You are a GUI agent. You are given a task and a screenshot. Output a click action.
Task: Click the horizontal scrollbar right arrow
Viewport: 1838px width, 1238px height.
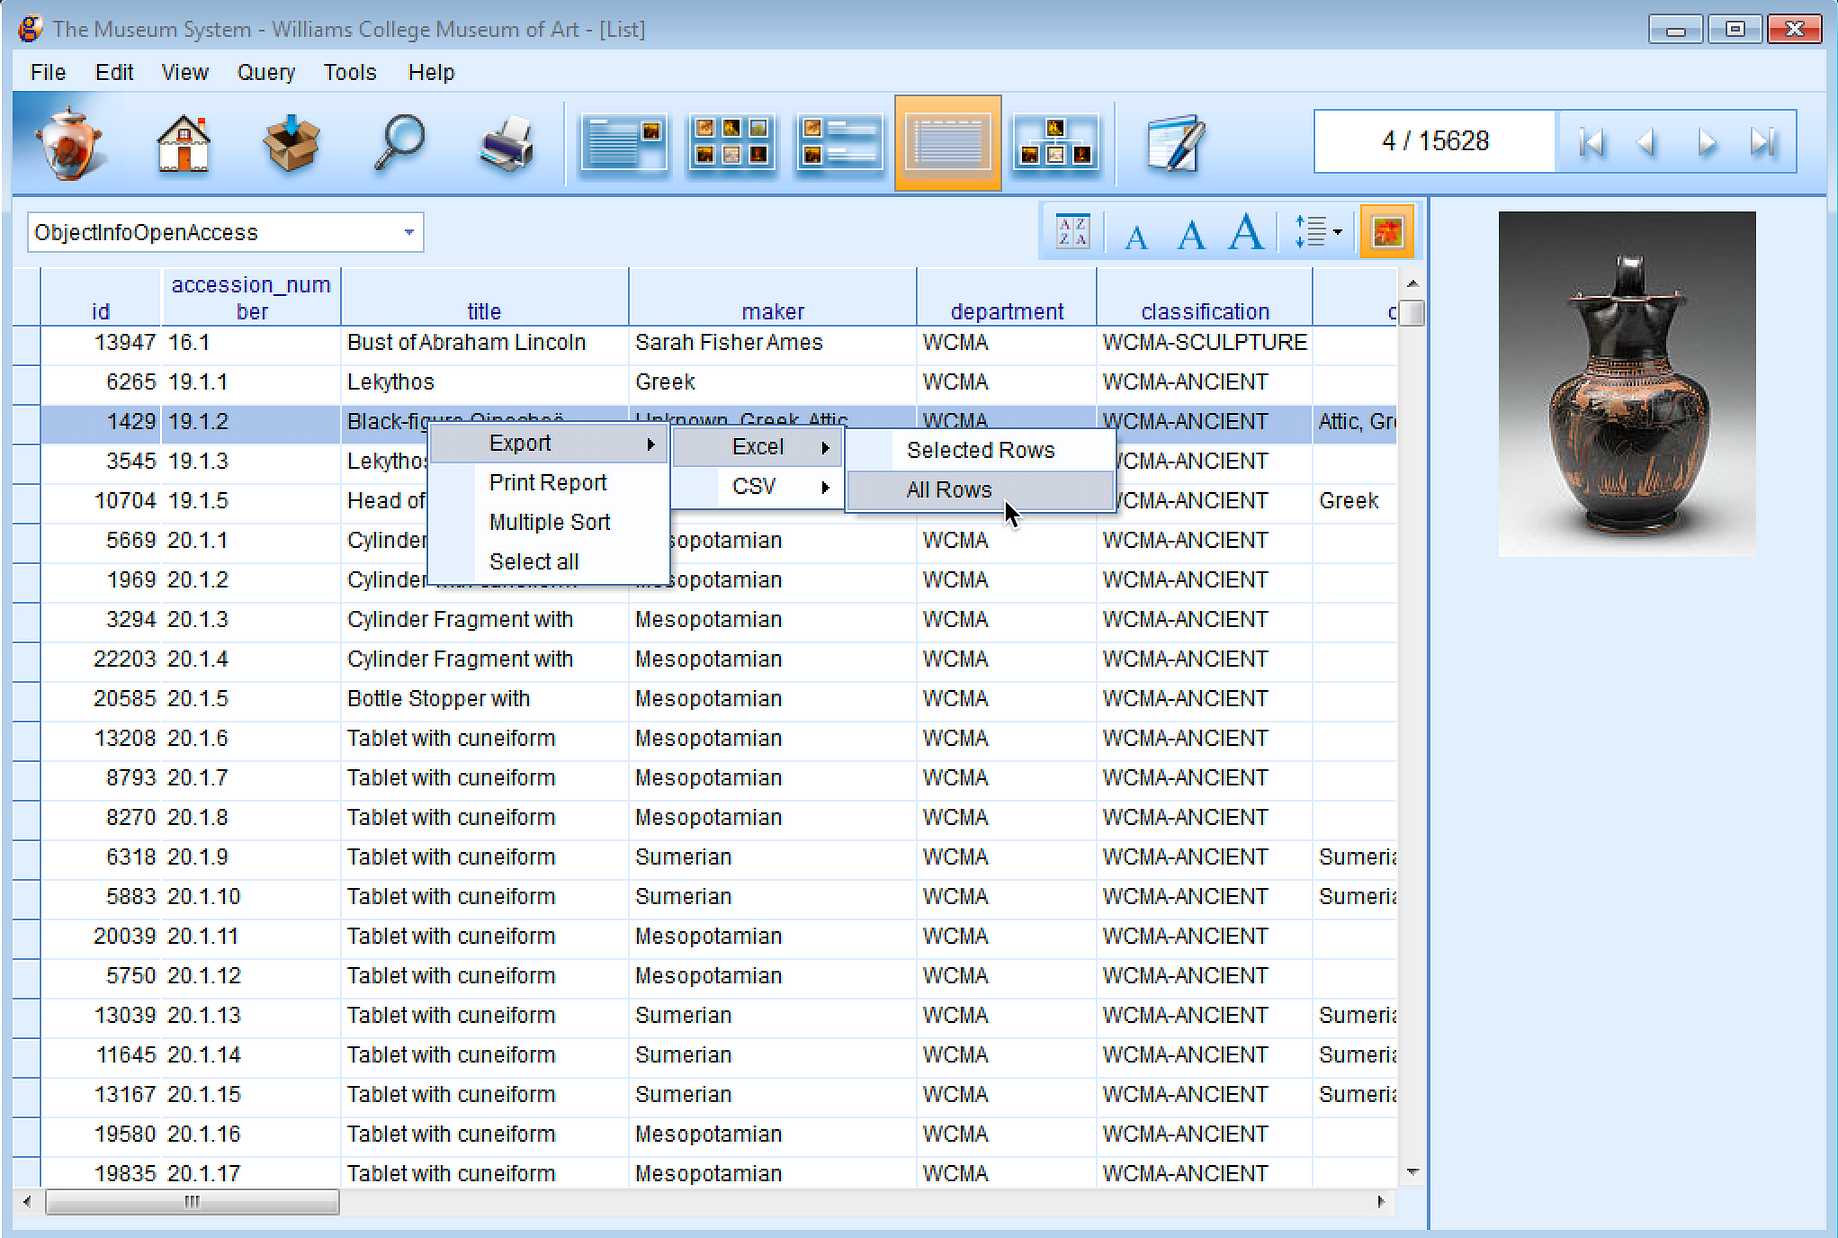point(1381,1201)
